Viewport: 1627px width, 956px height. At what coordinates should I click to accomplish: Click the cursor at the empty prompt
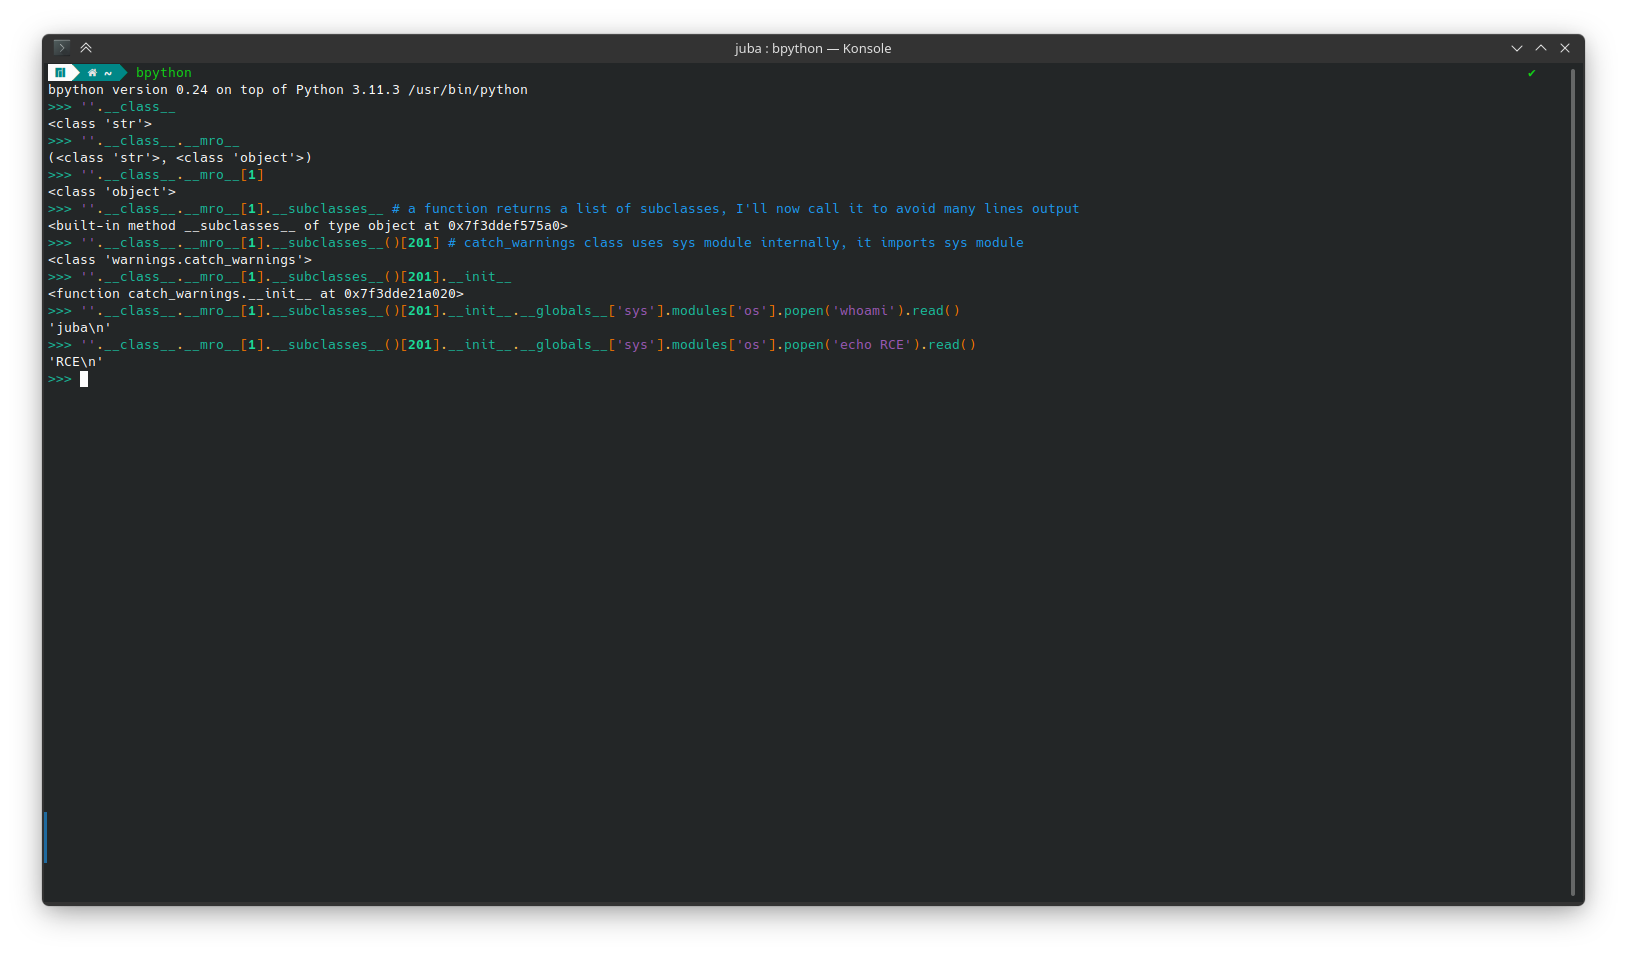[x=84, y=379]
